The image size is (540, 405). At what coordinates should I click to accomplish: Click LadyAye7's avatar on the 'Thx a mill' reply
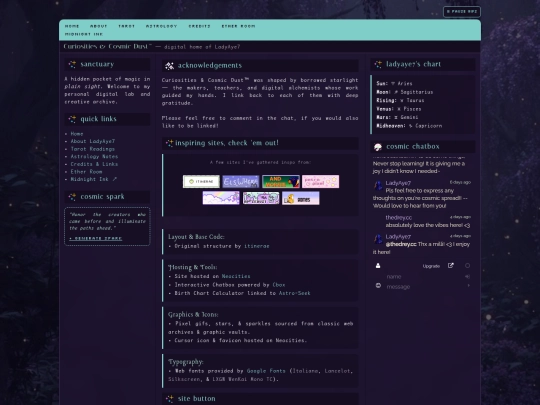click(x=378, y=239)
